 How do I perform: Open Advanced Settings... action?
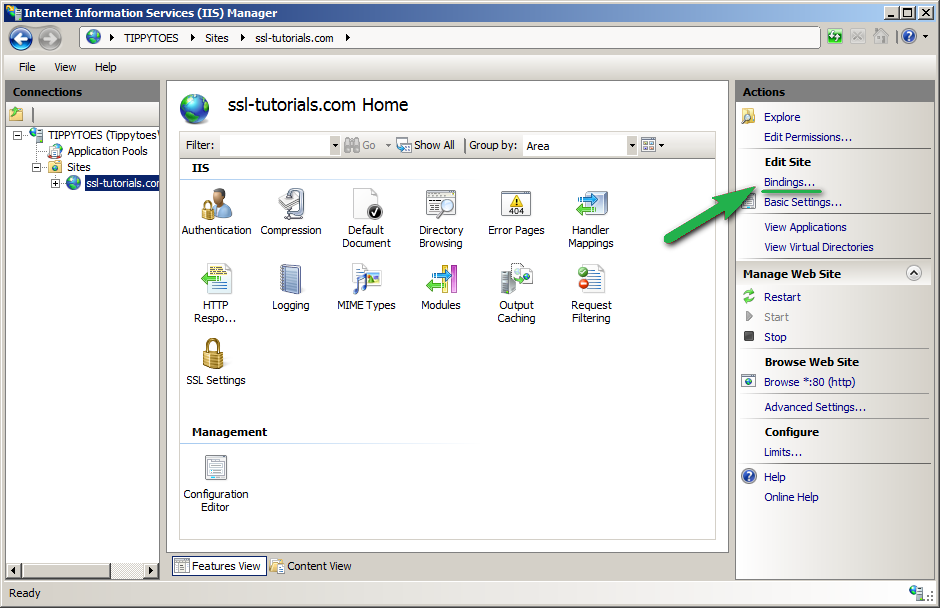[815, 407]
